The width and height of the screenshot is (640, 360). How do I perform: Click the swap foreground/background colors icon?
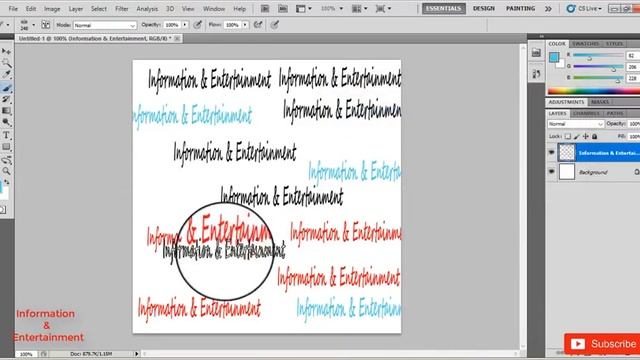point(7,182)
